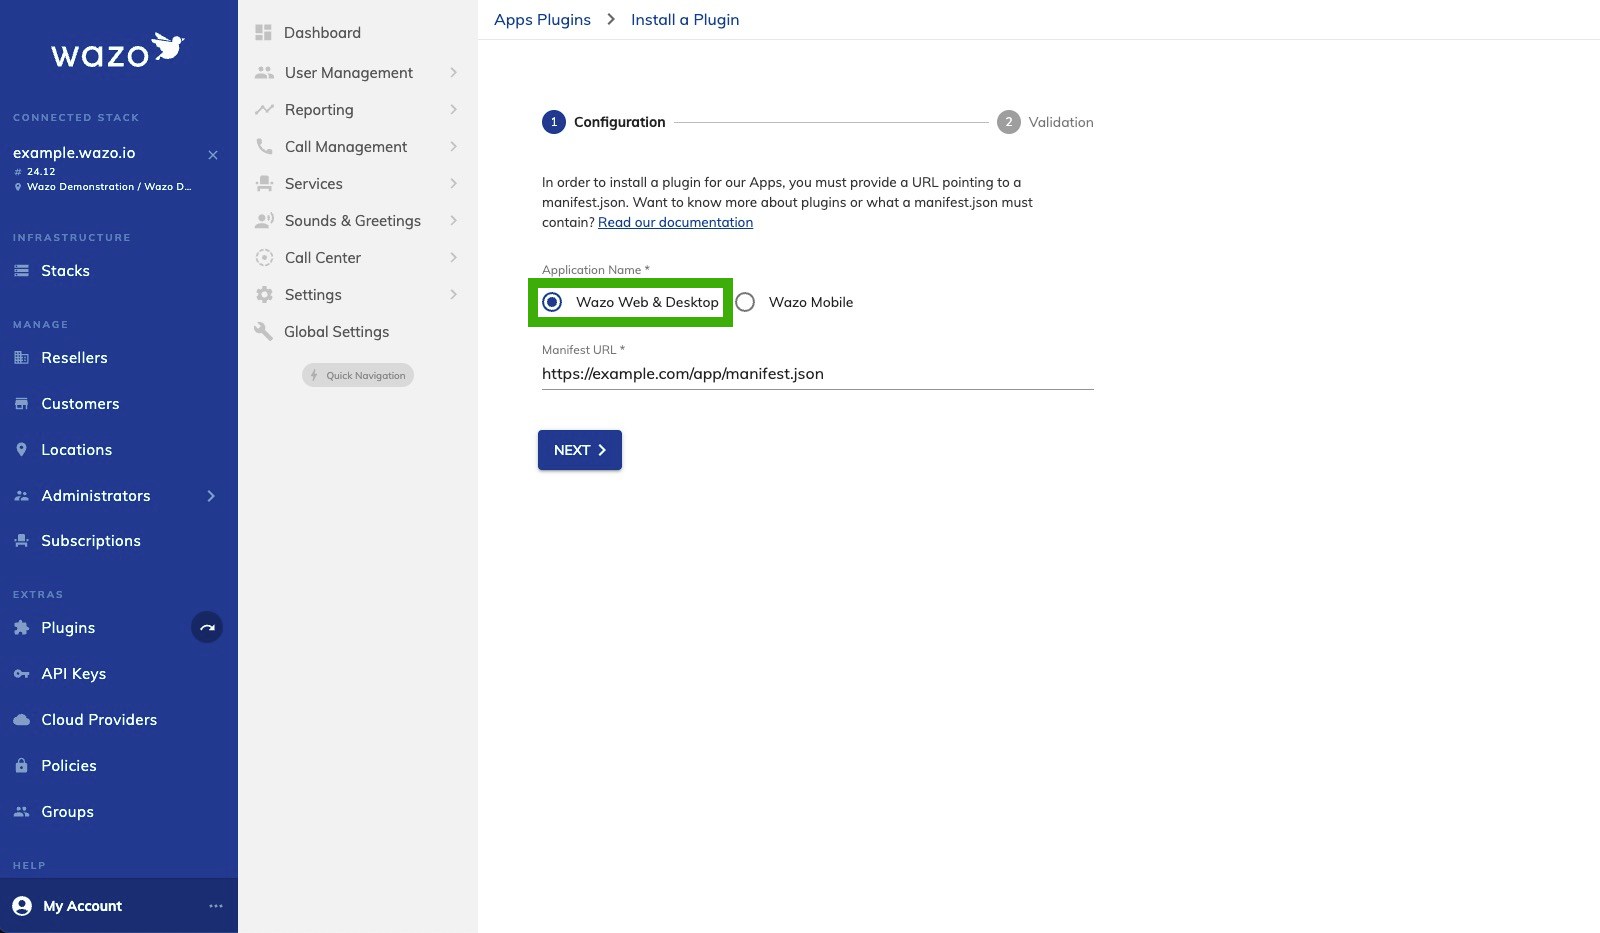
Task: Click the User Management people icon
Action: click(x=264, y=73)
